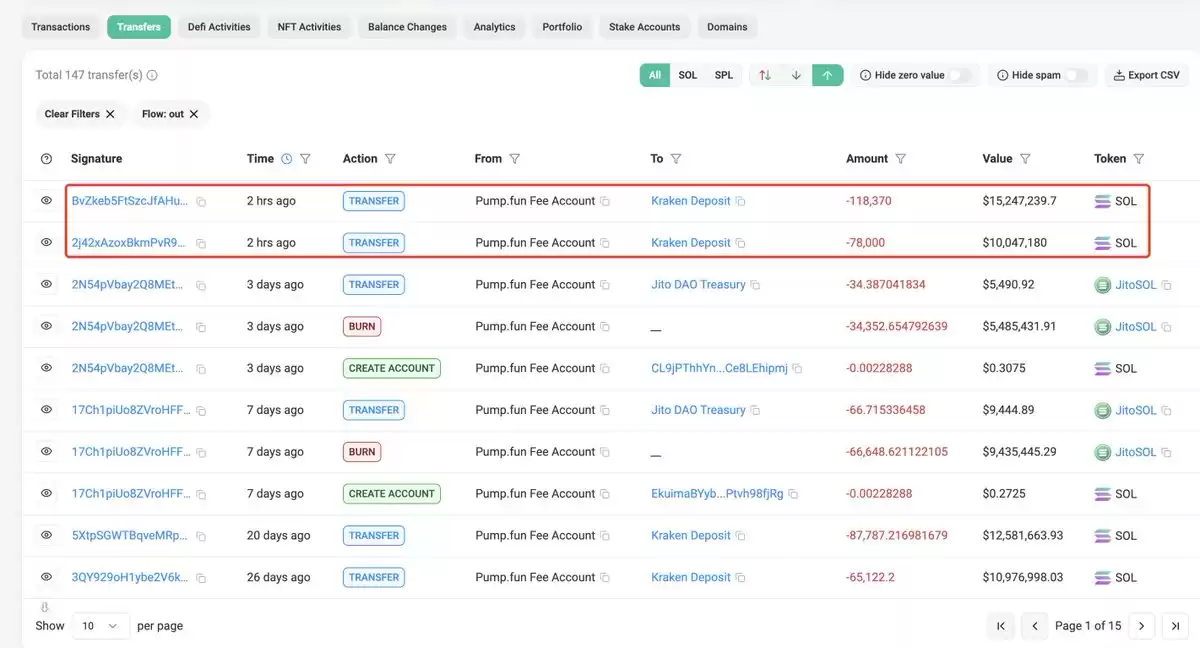The image size is (1200, 648).
Task: Select the SOL token filter
Action: click(688, 75)
